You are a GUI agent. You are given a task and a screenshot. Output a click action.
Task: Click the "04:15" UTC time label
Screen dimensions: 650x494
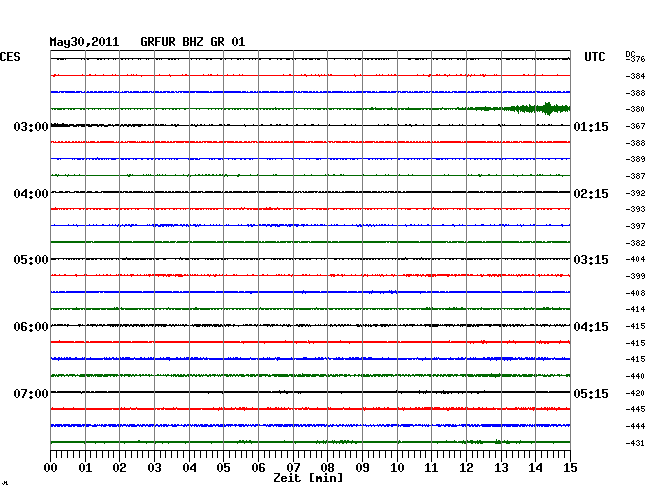click(591, 327)
